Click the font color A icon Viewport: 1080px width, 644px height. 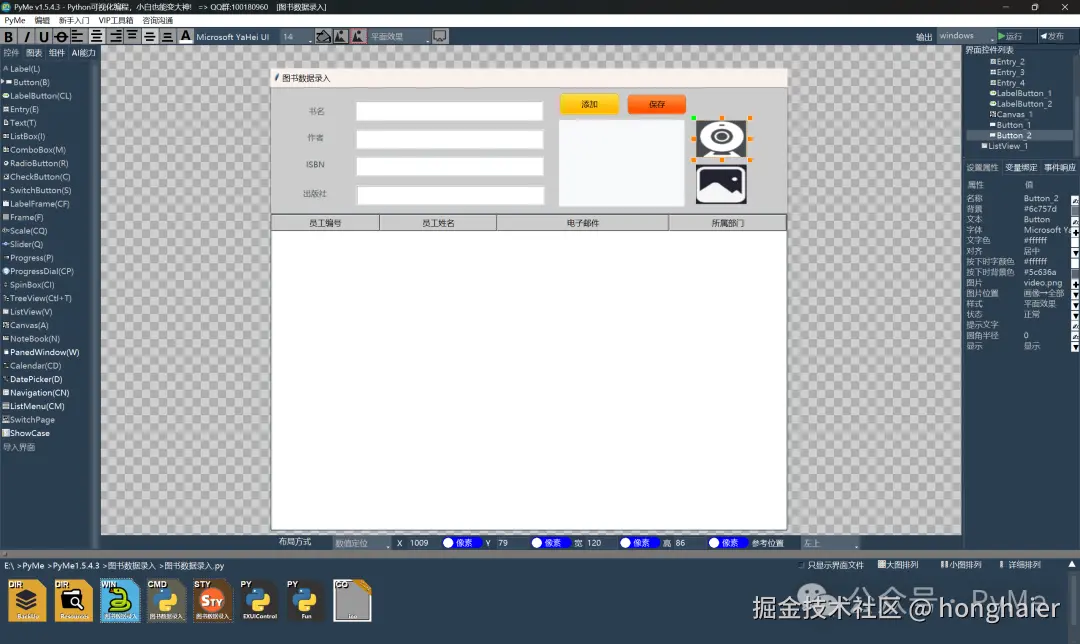coord(185,36)
